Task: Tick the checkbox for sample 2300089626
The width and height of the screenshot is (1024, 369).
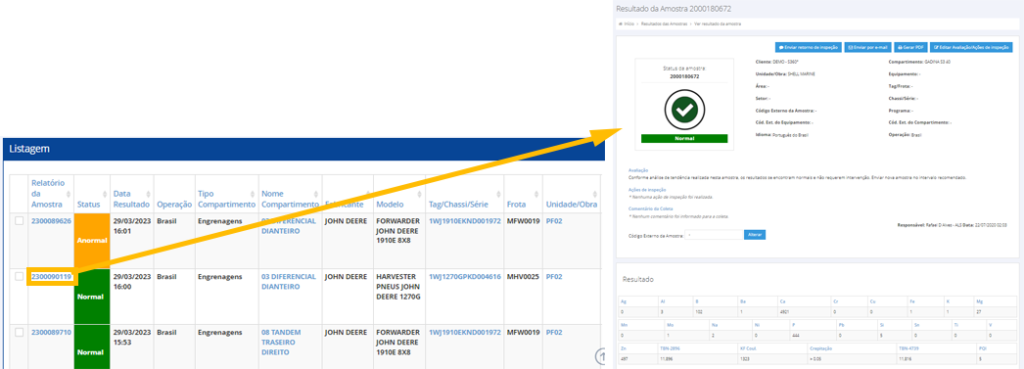Action: 19,221
